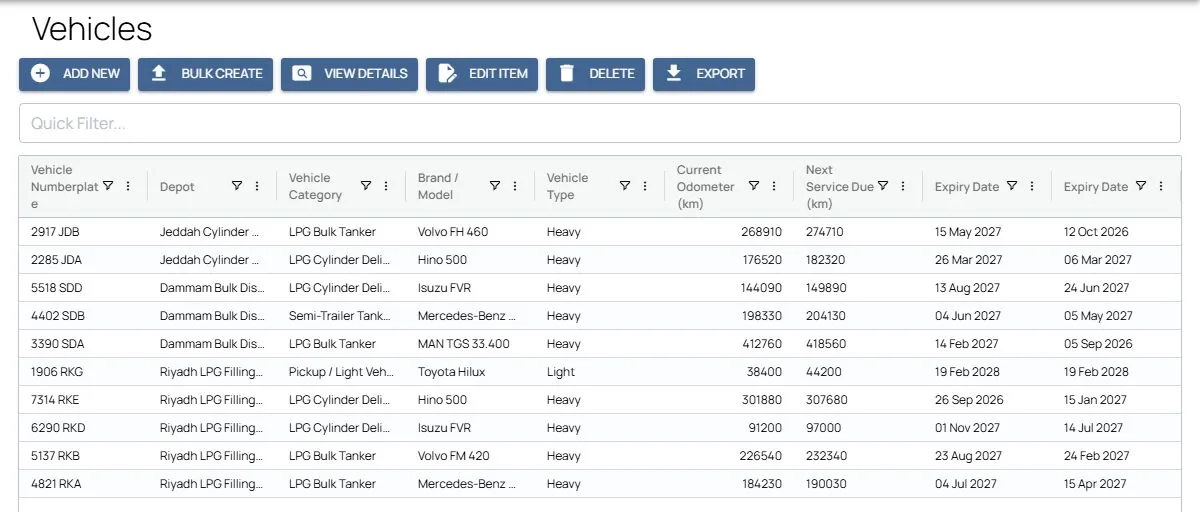Sort by the Brand / Model header label
The width and height of the screenshot is (1200, 512).
pos(439,186)
